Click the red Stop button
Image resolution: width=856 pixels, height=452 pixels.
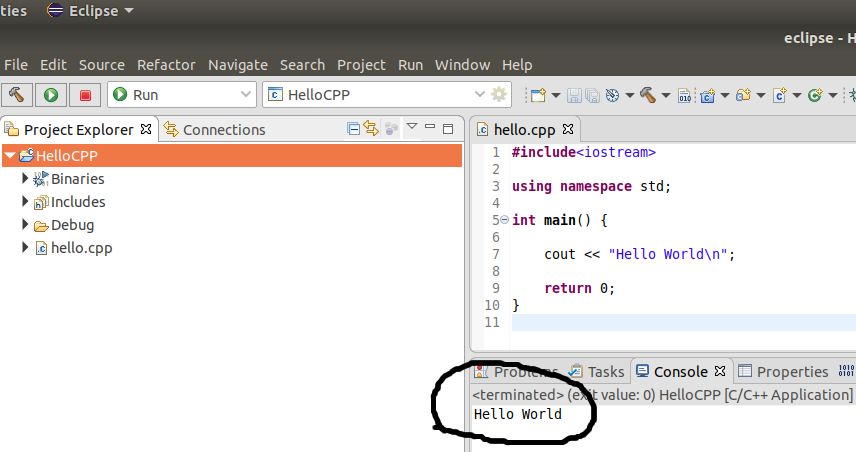click(x=85, y=95)
